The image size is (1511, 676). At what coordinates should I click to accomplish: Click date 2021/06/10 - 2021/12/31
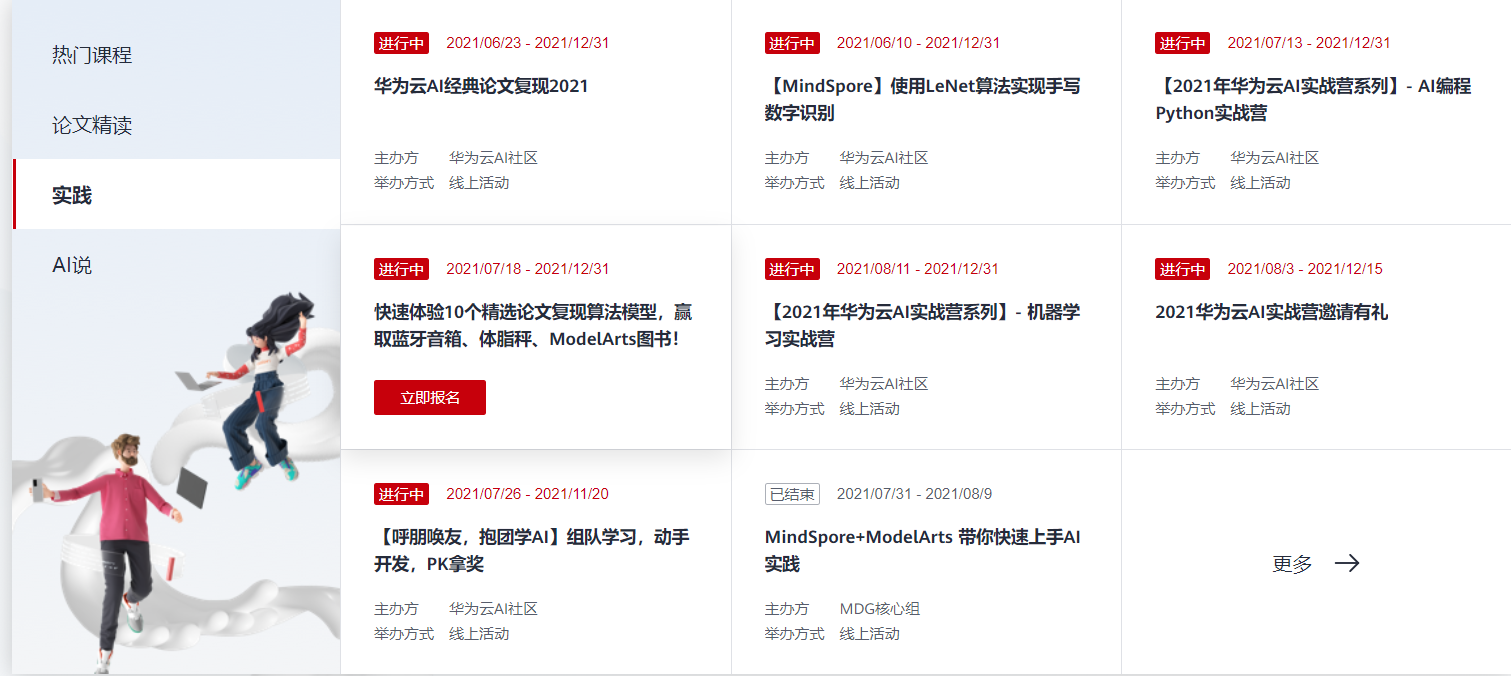(x=918, y=43)
